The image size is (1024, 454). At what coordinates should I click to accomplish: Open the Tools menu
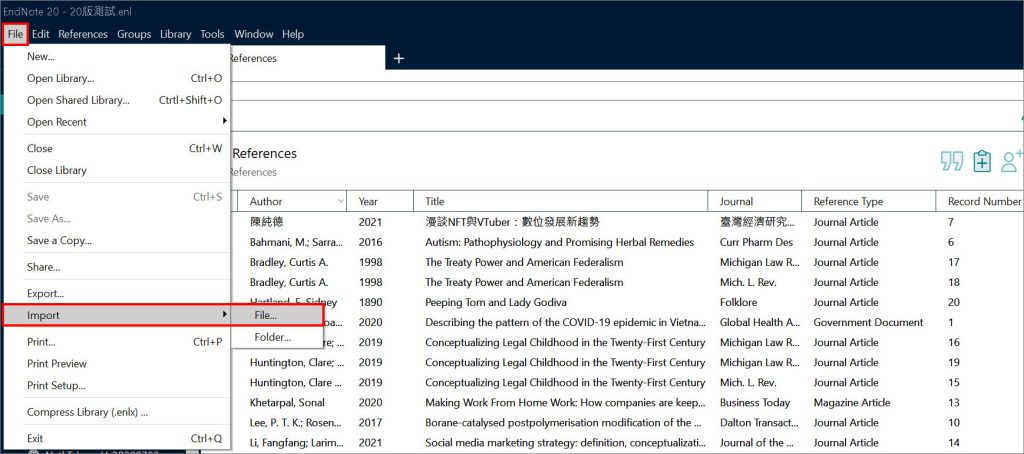point(212,34)
